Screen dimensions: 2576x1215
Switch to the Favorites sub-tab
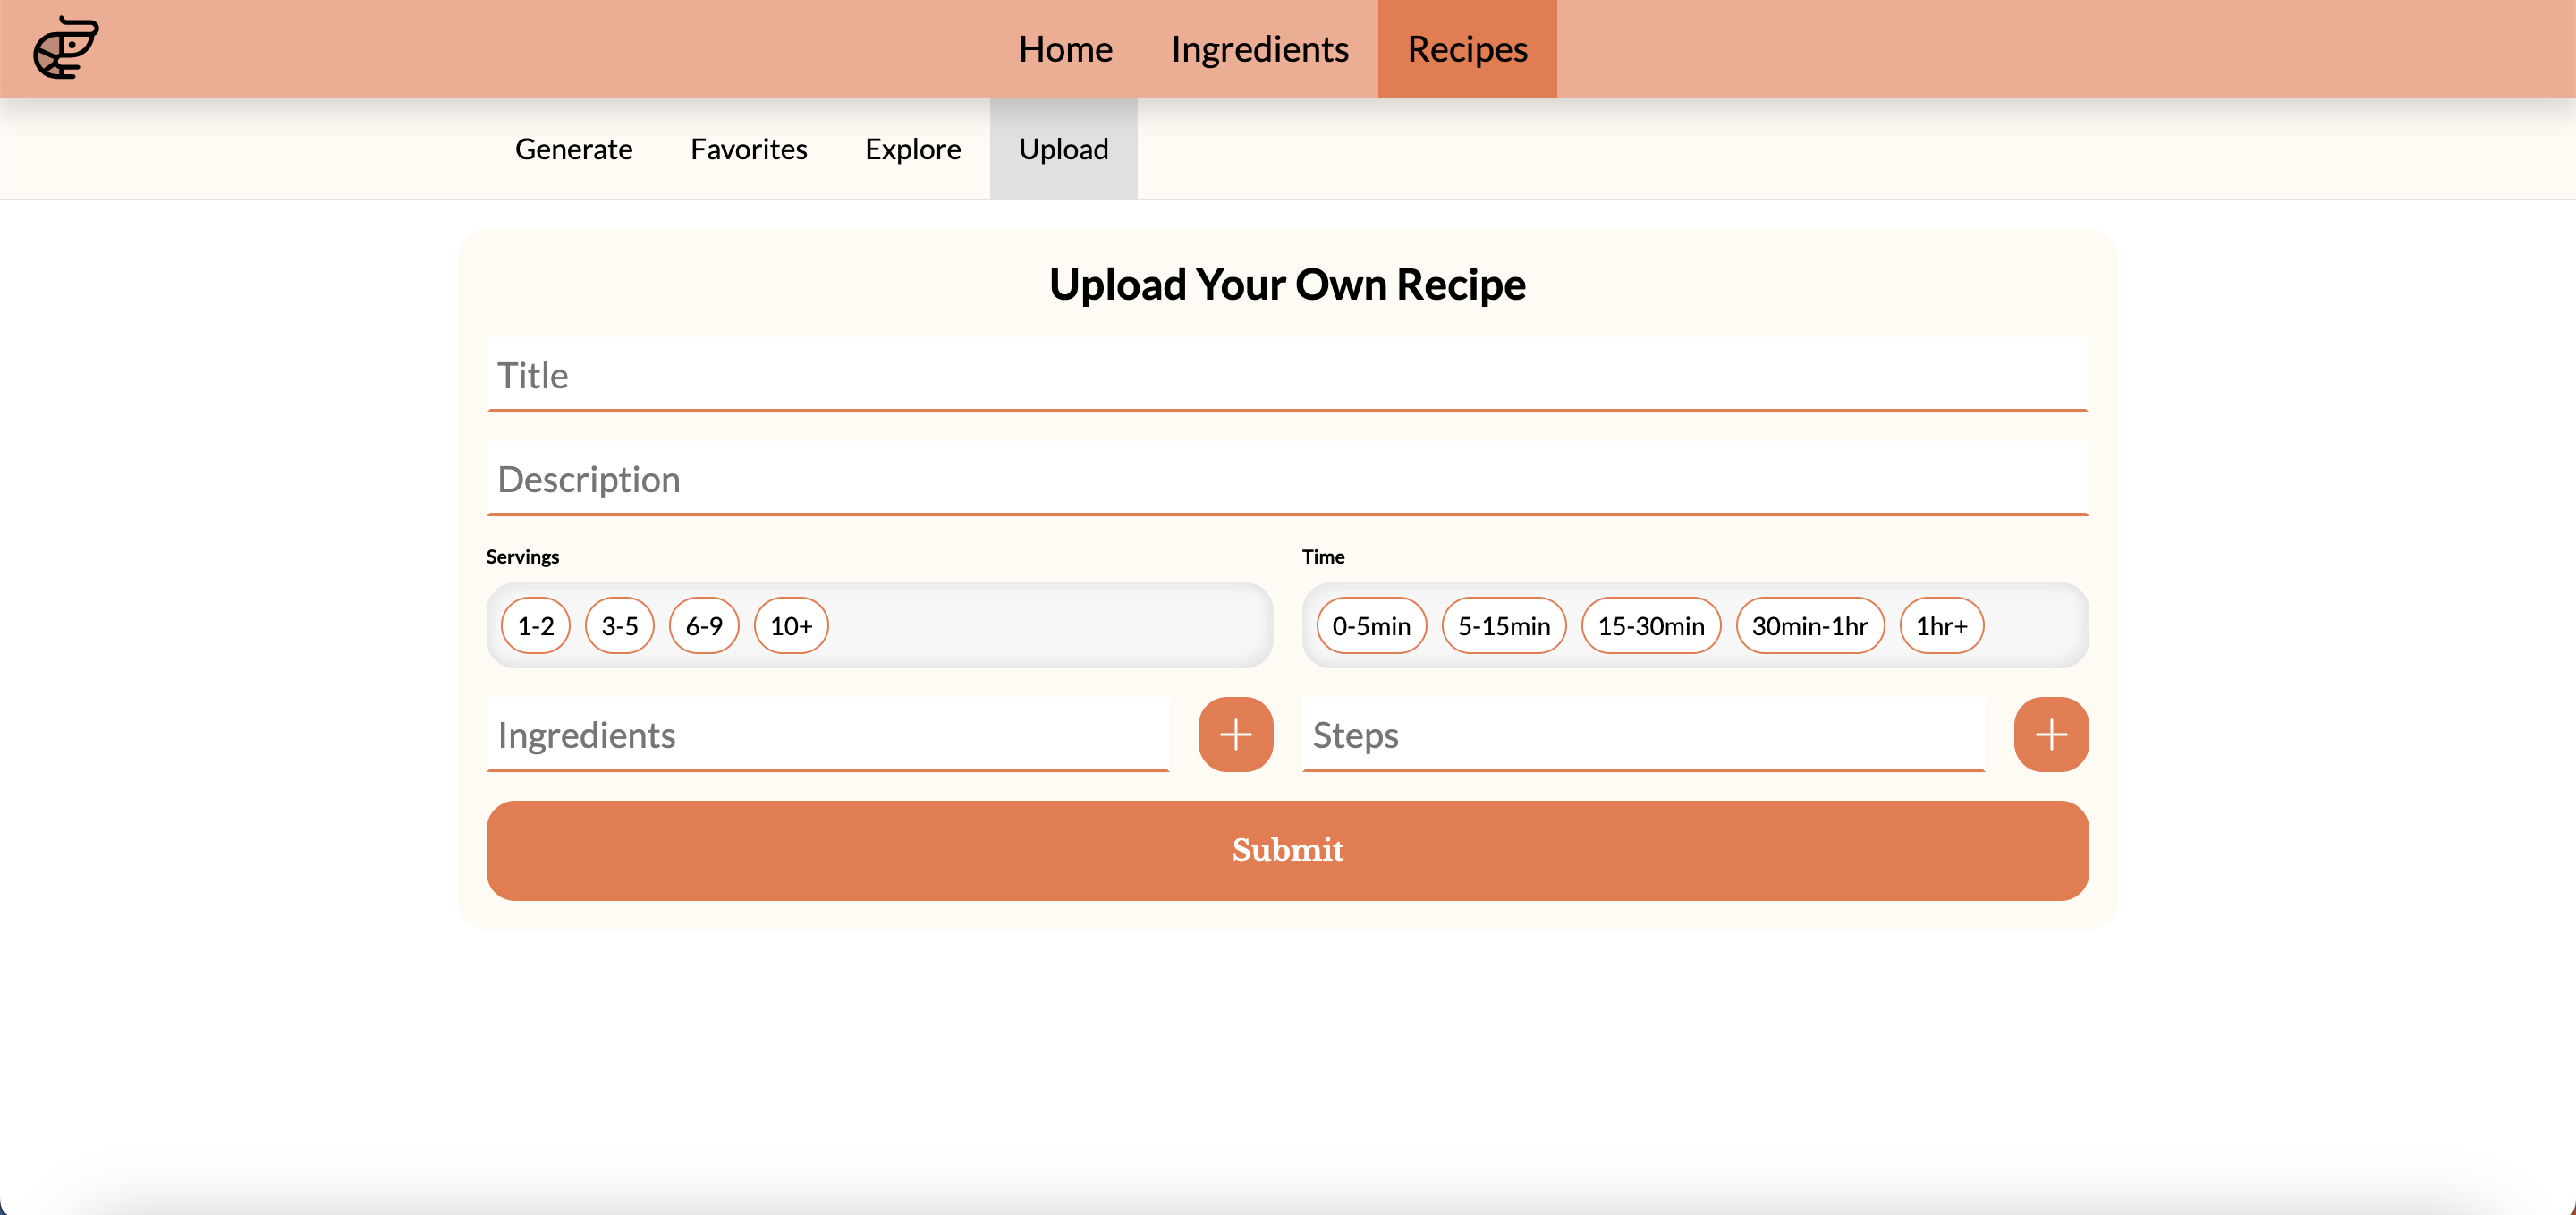(748, 149)
